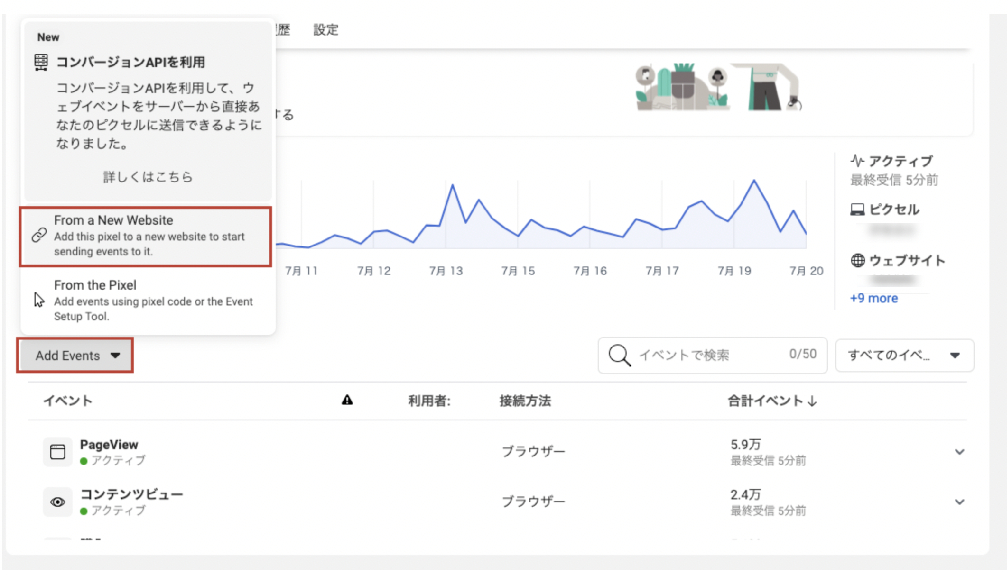Switch to the 設定 tab
The image size is (1007, 570).
[326, 30]
